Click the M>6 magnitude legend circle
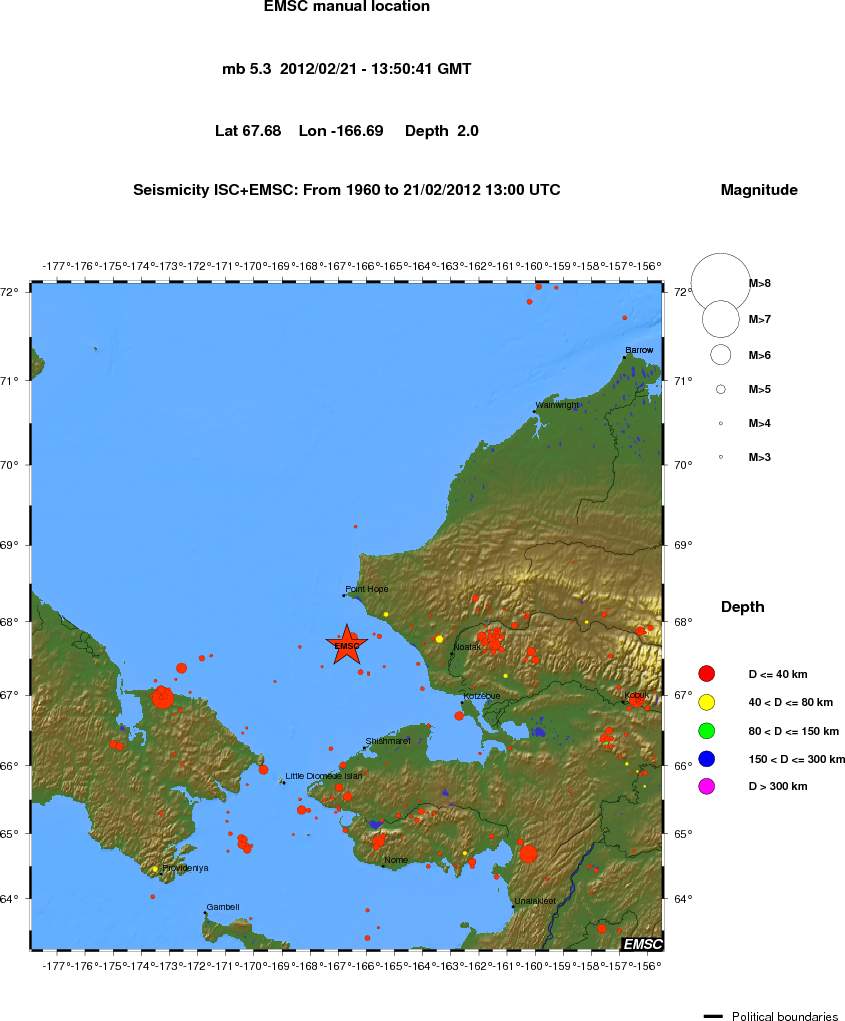This screenshot has width=845, height=1021. coord(721,355)
